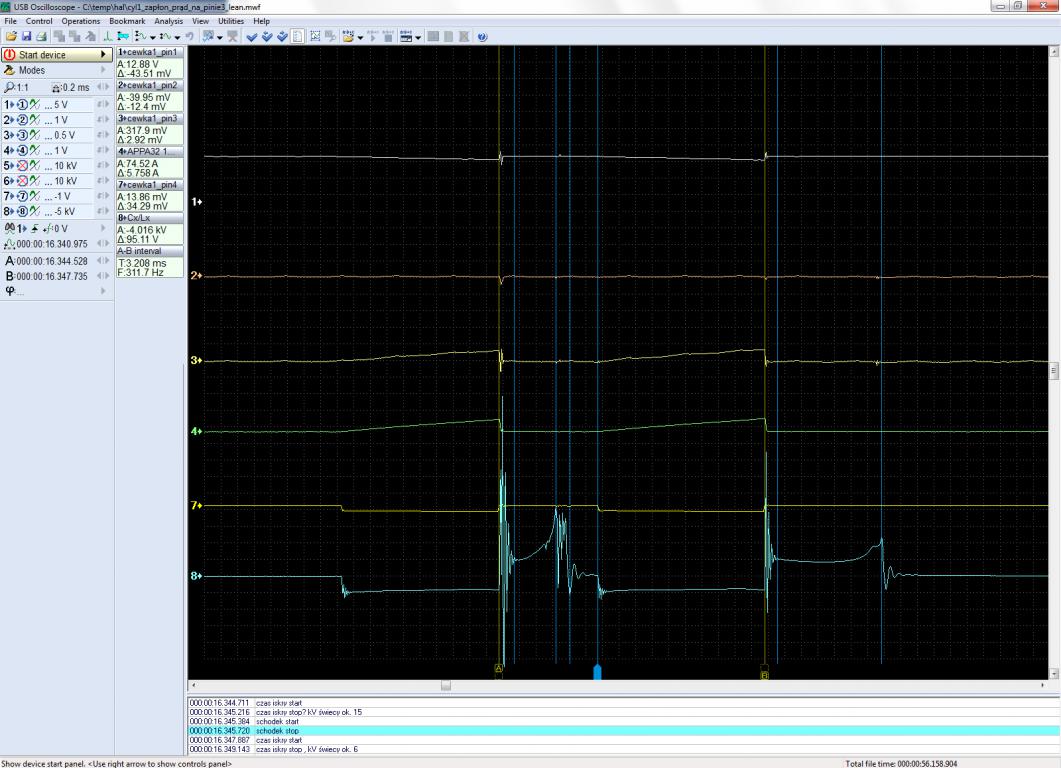Open dropdown arrow beside vertical cursor icon

[x=153, y=38]
